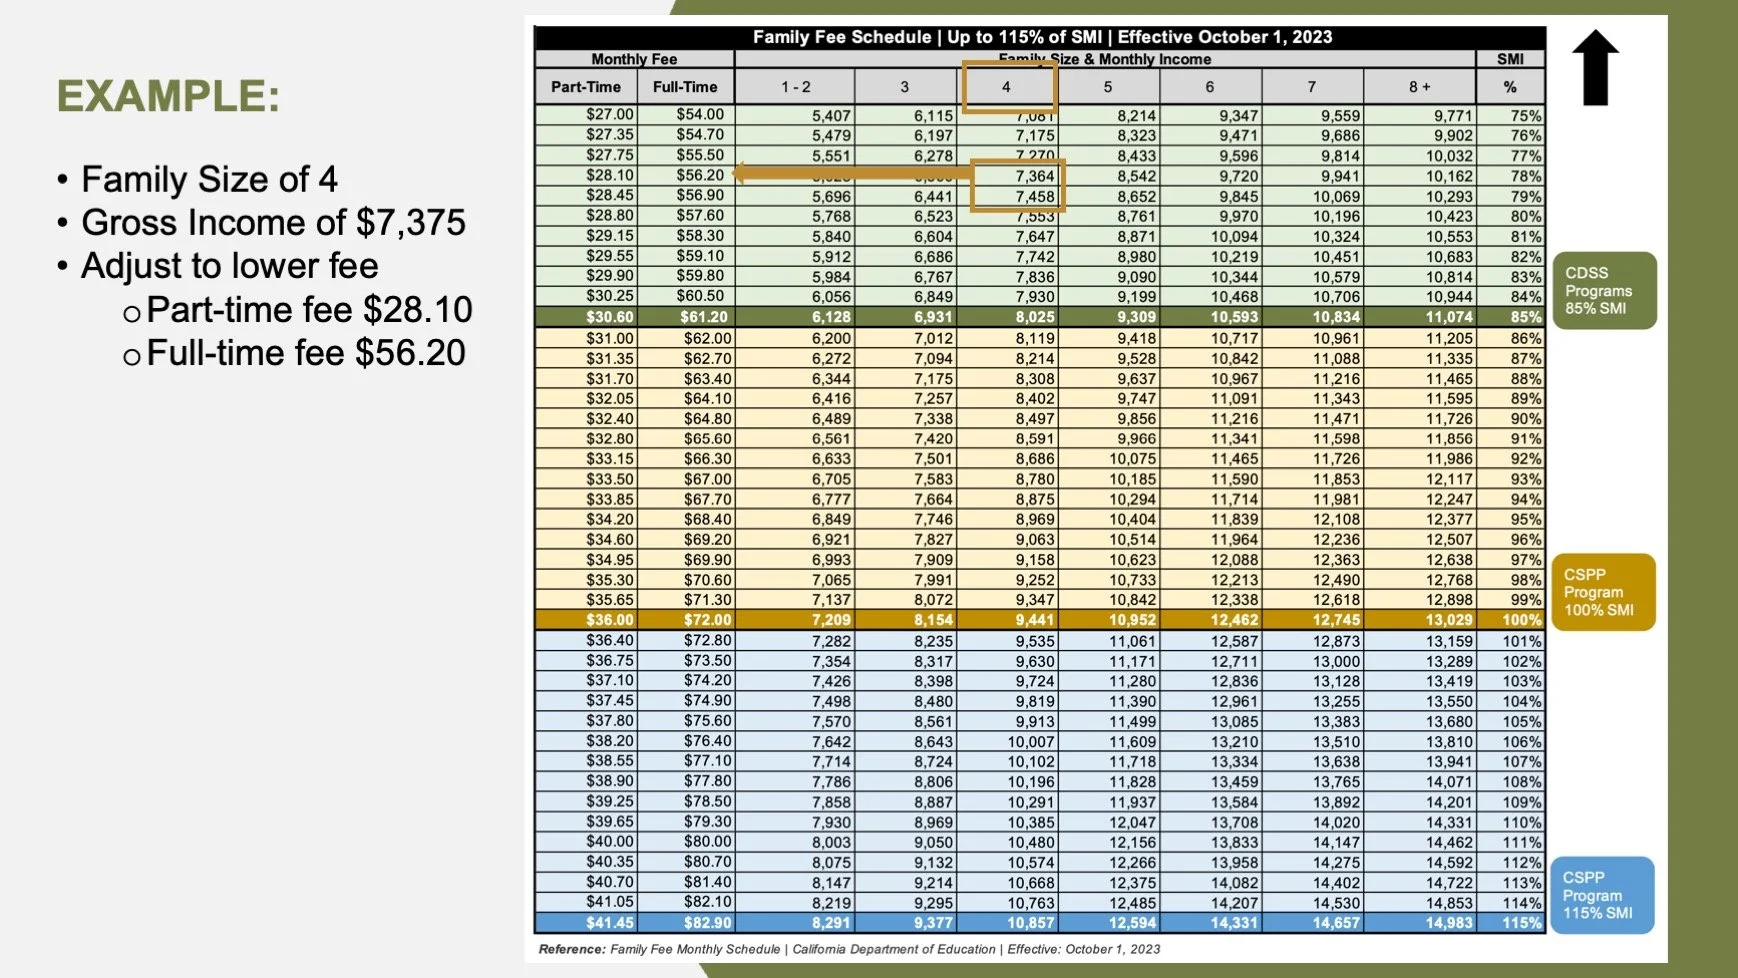Screen dimensions: 1738x978
Task: Expand the Full-Time column header
Action: tap(685, 87)
